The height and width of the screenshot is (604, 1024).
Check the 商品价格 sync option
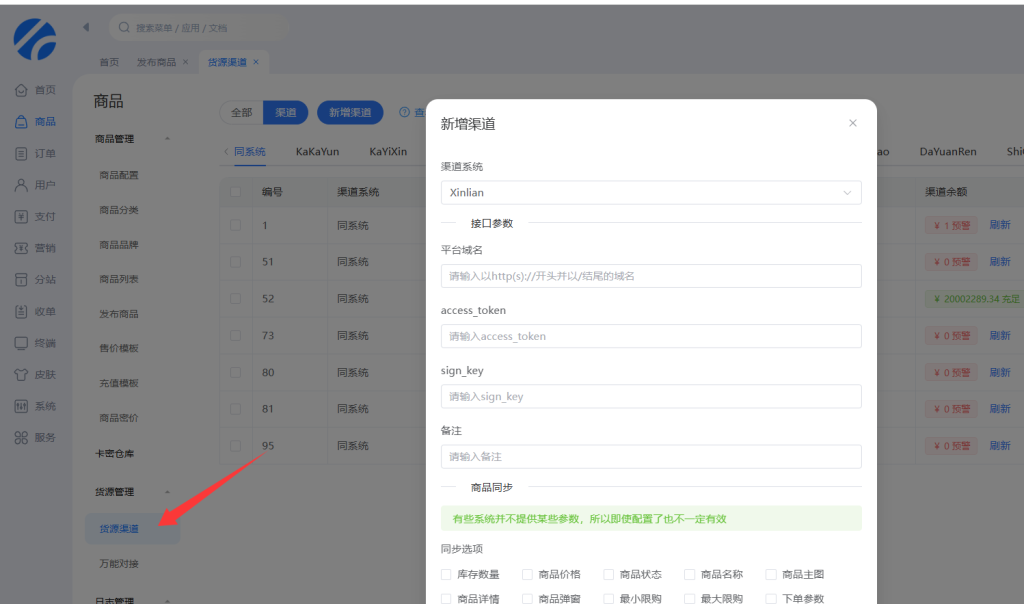[527, 575]
